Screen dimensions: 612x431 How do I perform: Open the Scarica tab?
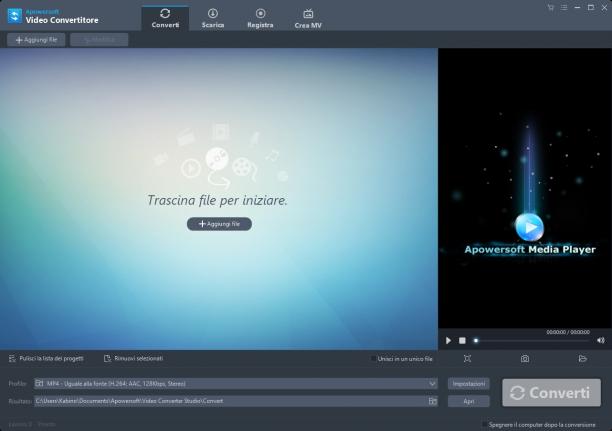[213, 18]
